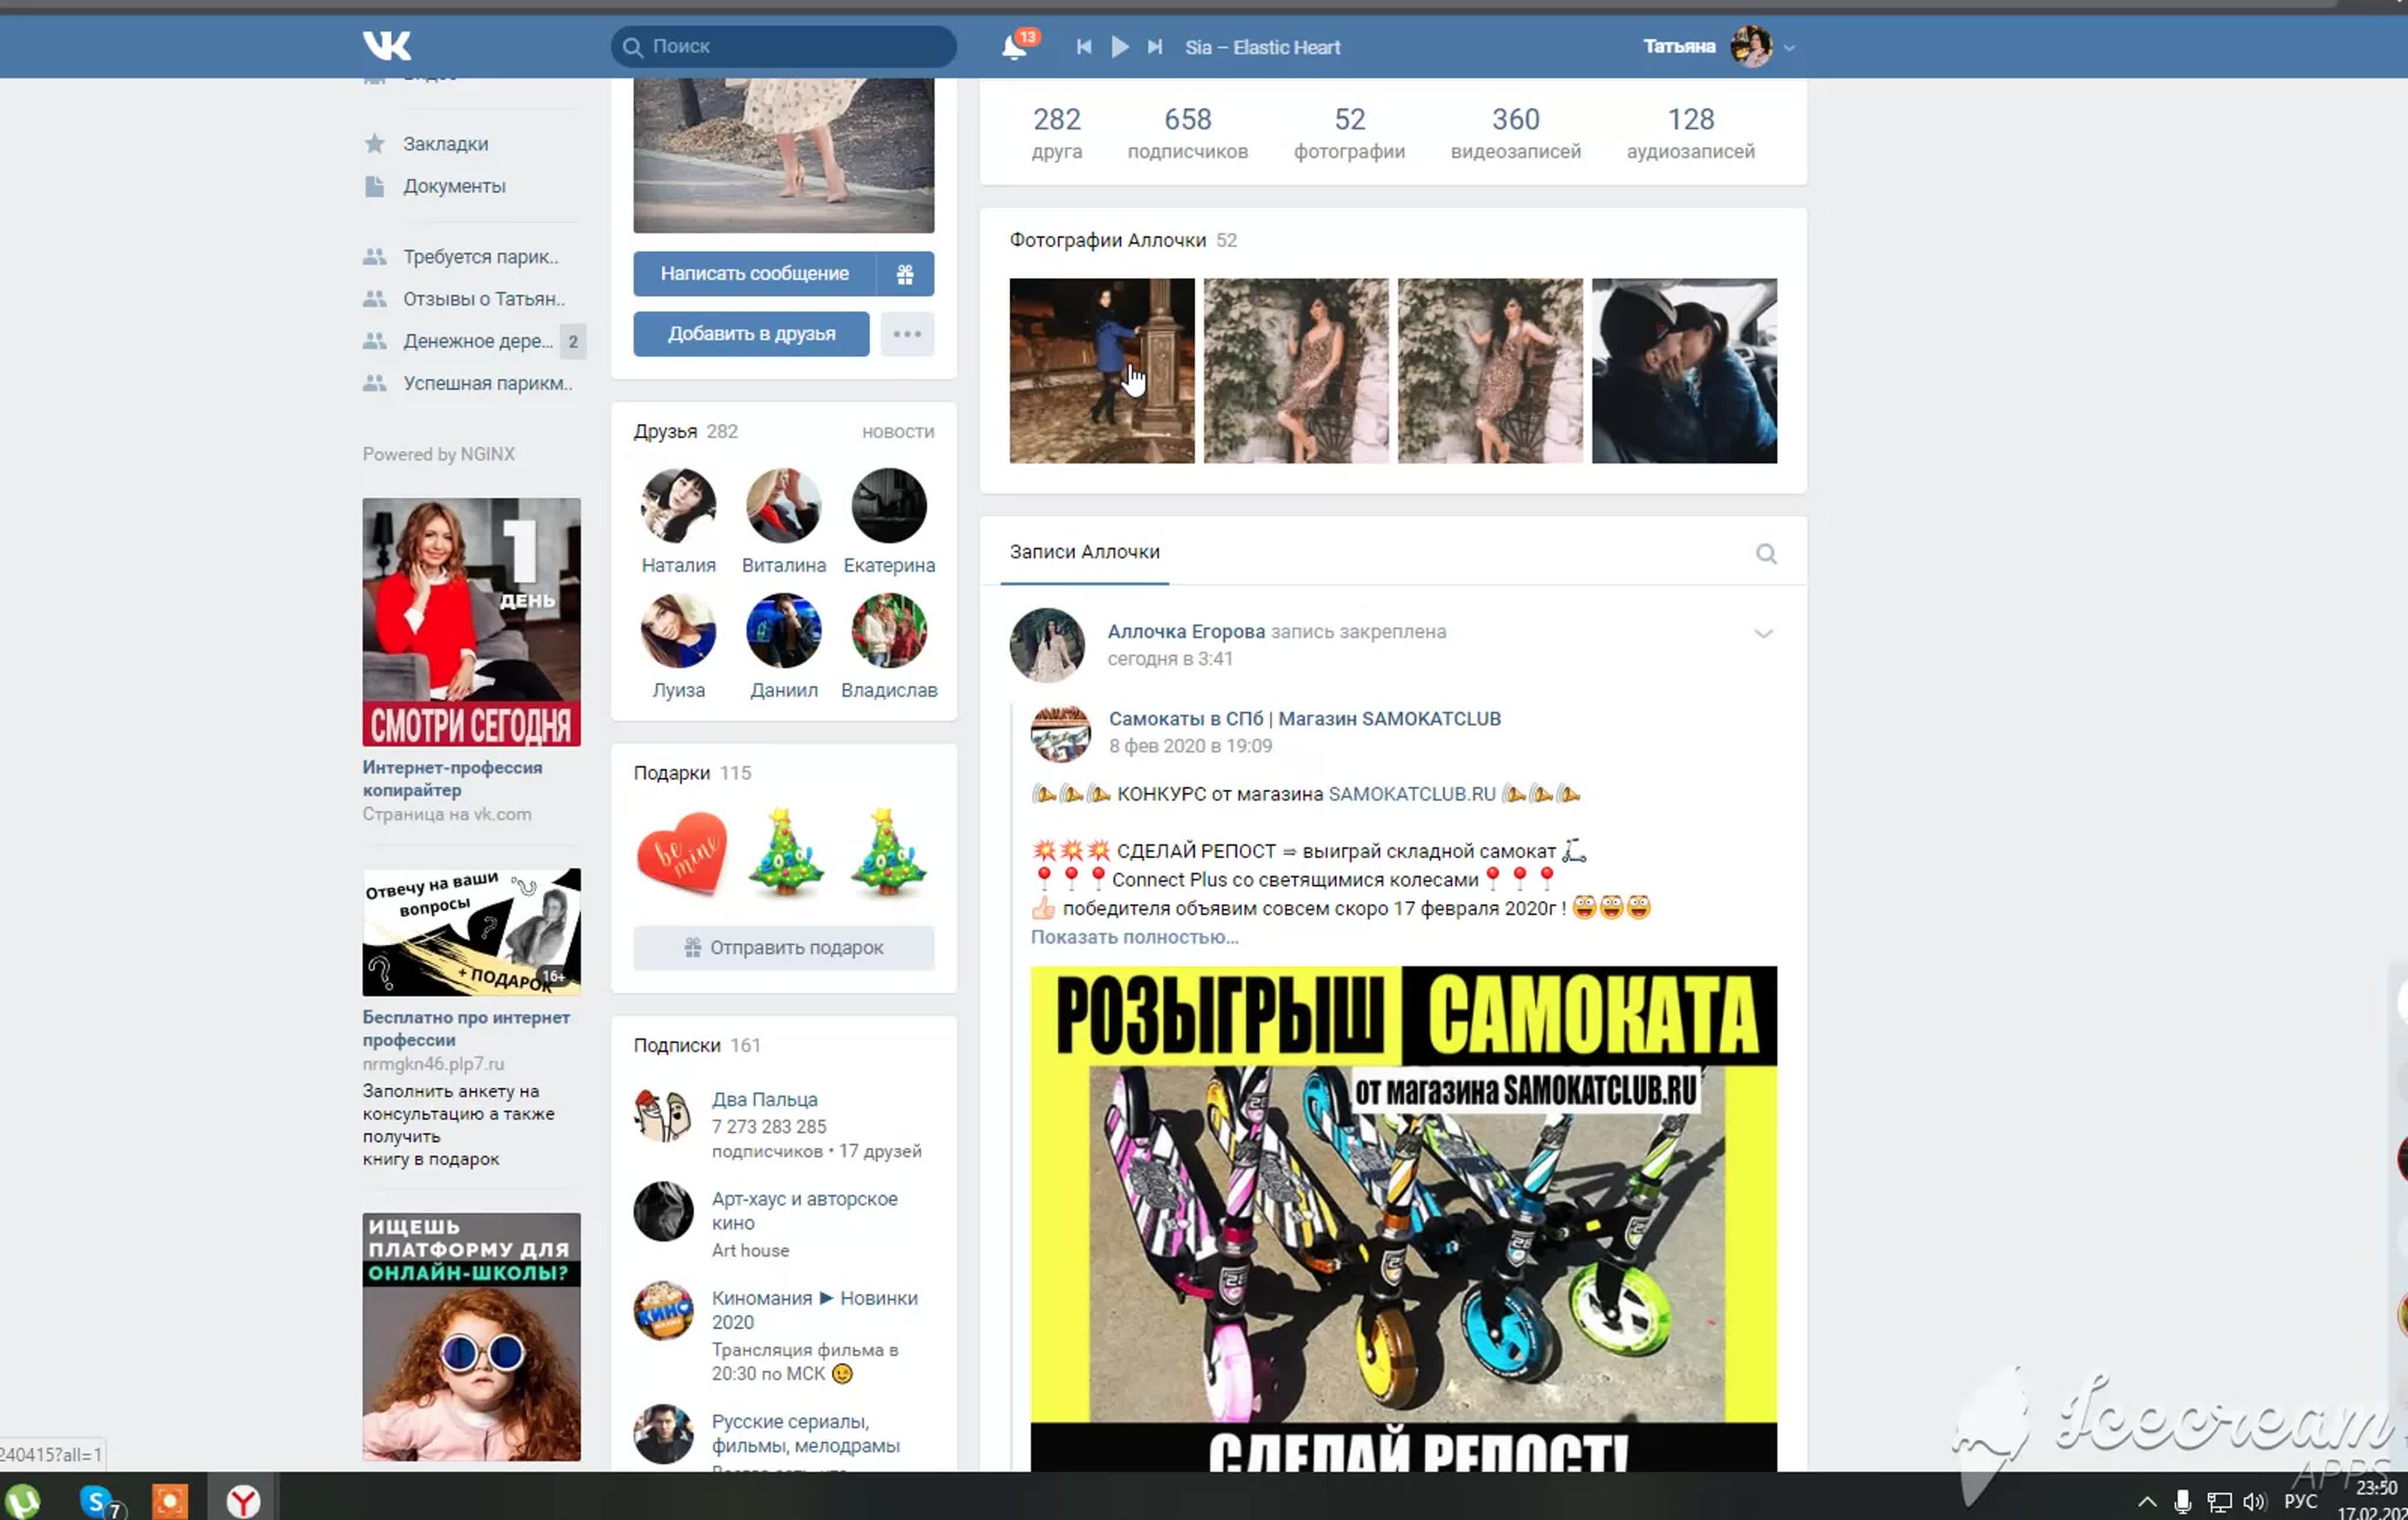Open the notifications bell icon
The image size is (2408, 1520).
pos(1014,46)
